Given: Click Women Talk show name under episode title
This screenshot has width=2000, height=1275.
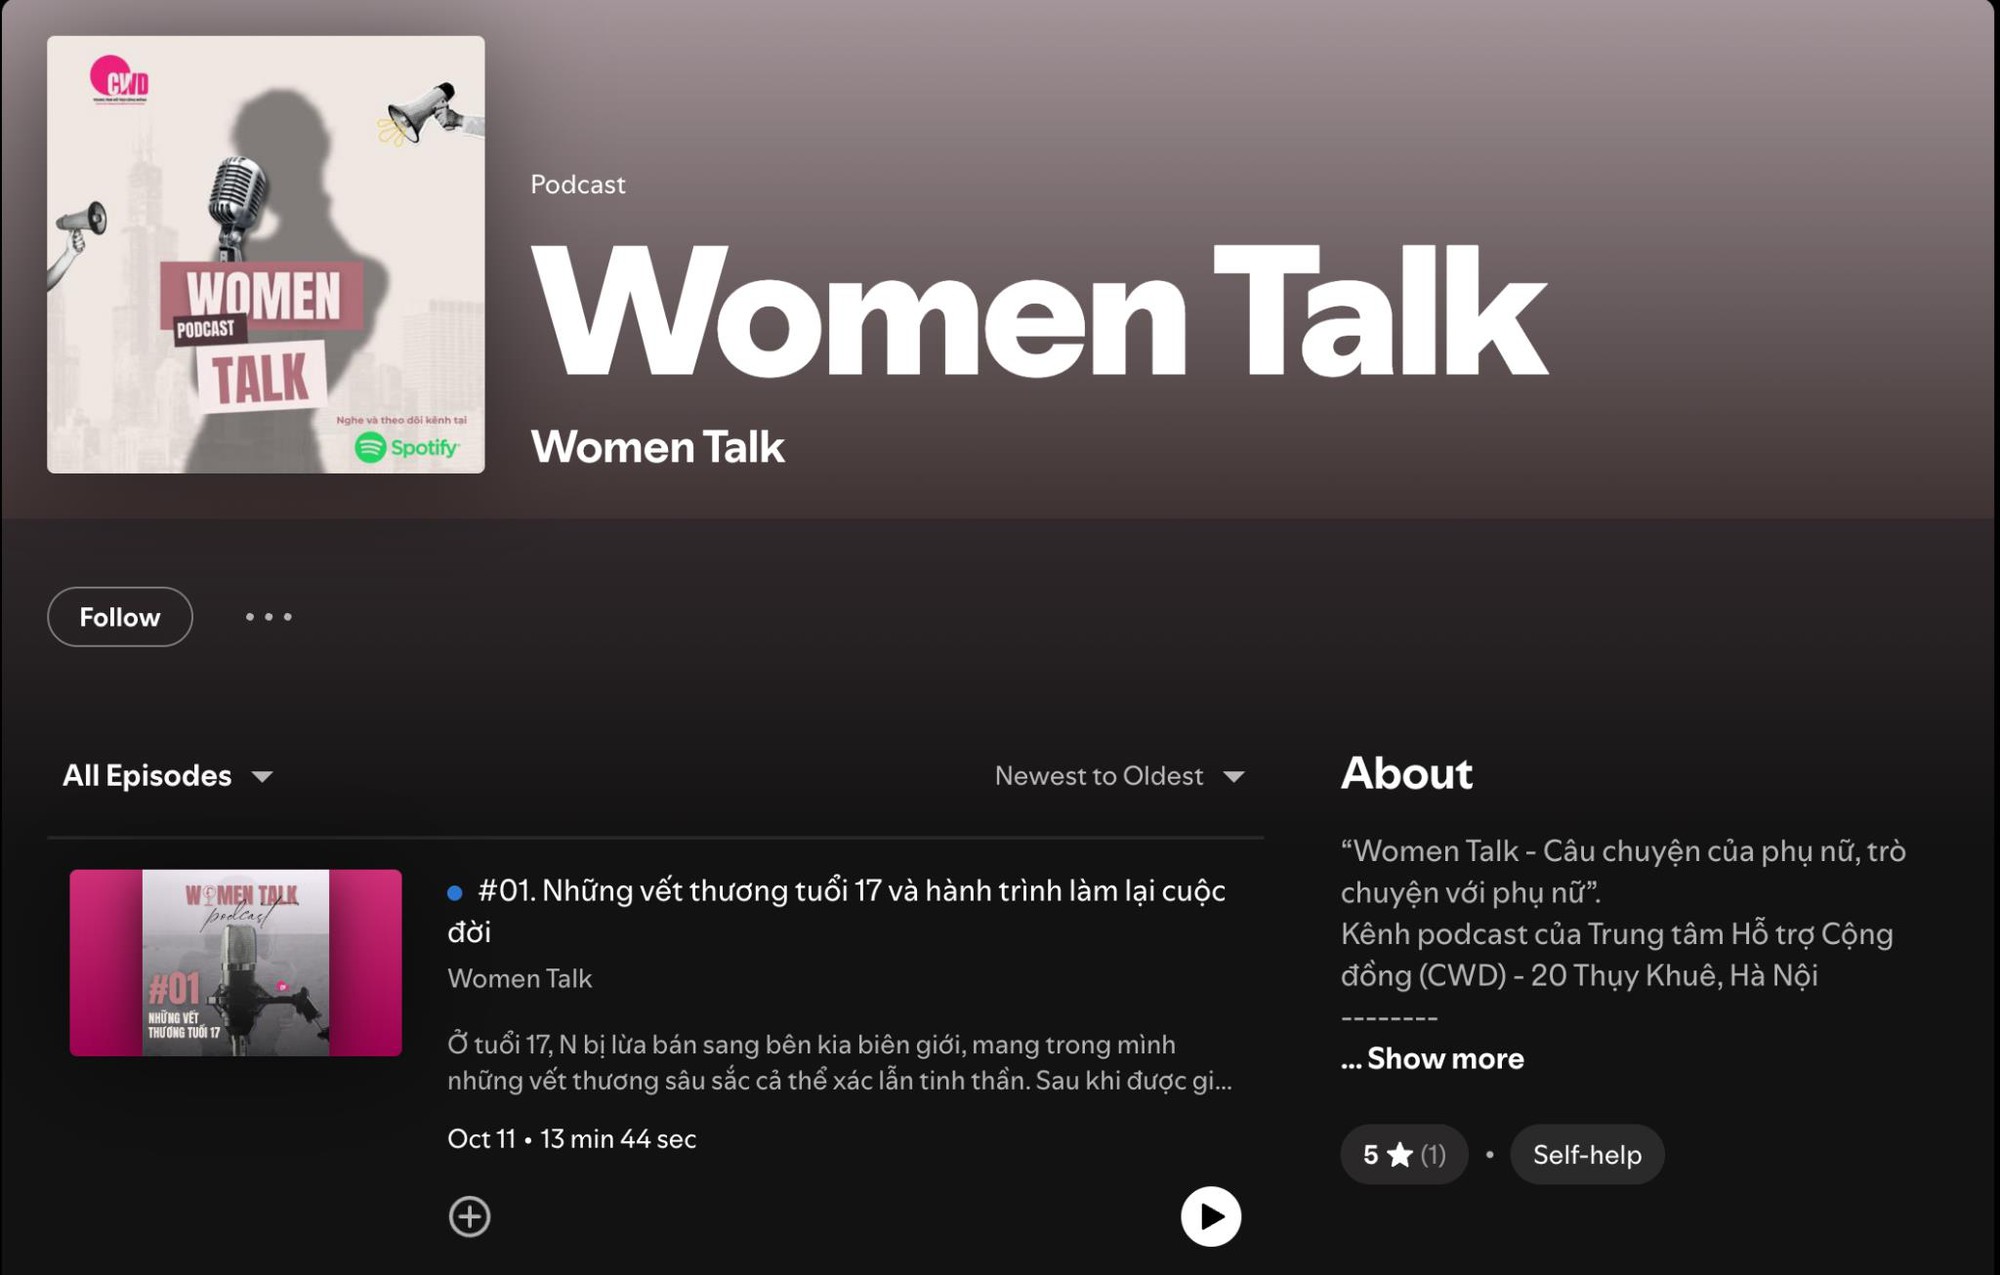Looking at the screenshot, I should tap(520, 978).
